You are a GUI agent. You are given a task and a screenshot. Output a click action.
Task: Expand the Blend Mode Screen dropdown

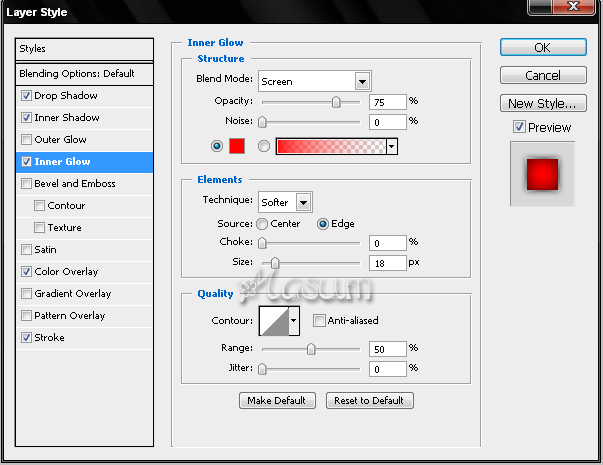click(x=362, y=82)
